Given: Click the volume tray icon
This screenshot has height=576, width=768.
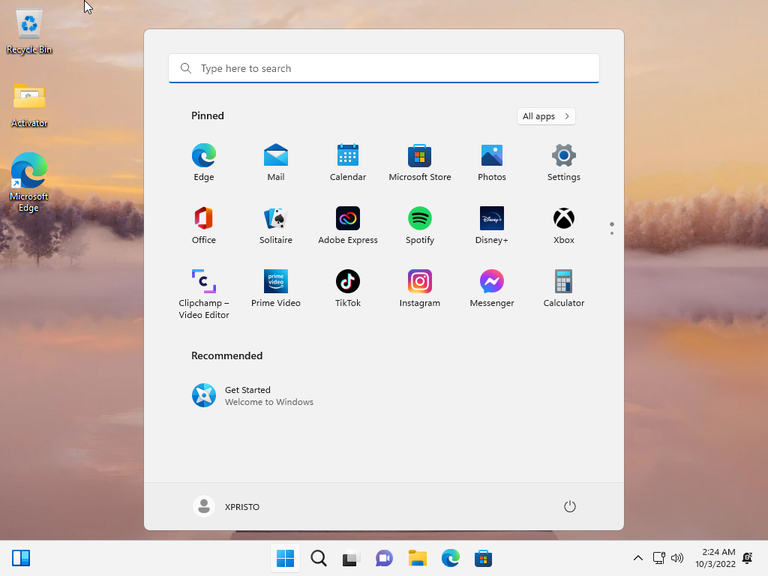Looking at the screenshot, I should coord(677,558).
